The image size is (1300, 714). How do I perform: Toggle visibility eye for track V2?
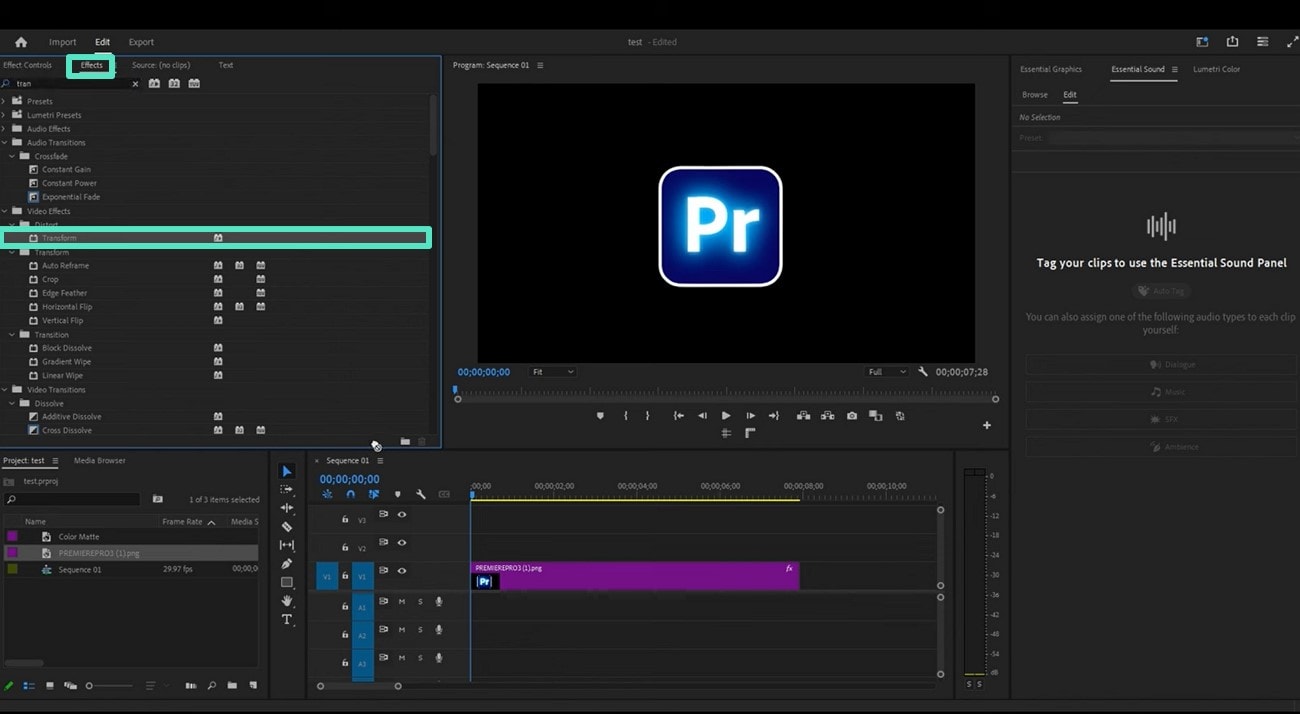(x=402, y=543)
